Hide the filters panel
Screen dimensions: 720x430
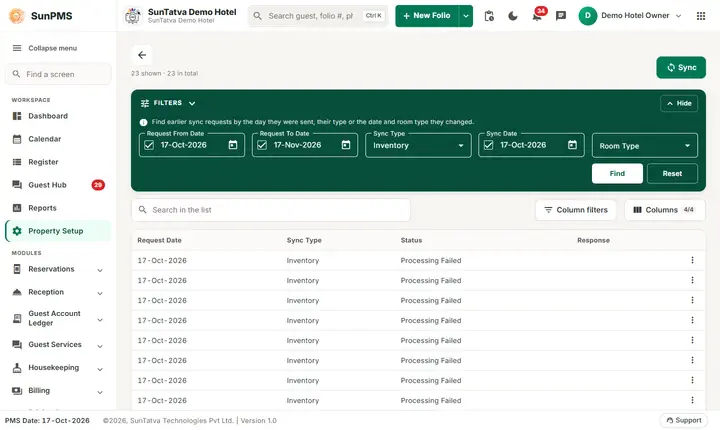pos(679,103)
